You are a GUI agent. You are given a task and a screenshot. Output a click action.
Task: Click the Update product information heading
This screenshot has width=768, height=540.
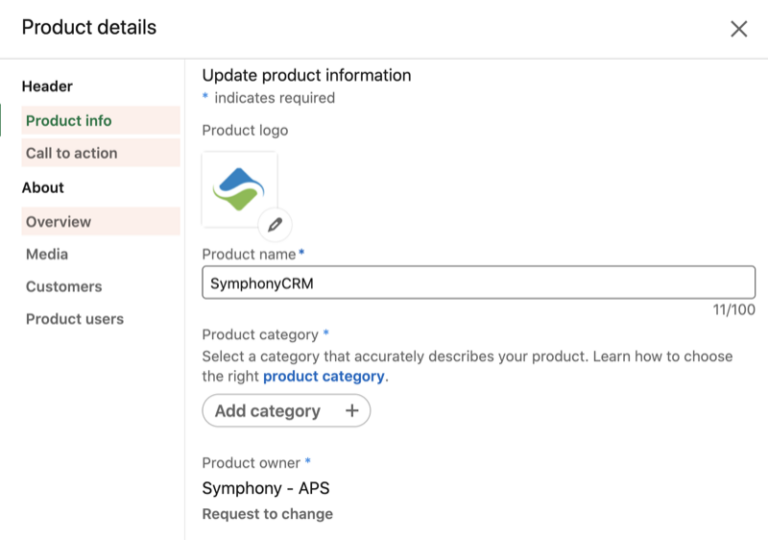click(x=306, y=75)
